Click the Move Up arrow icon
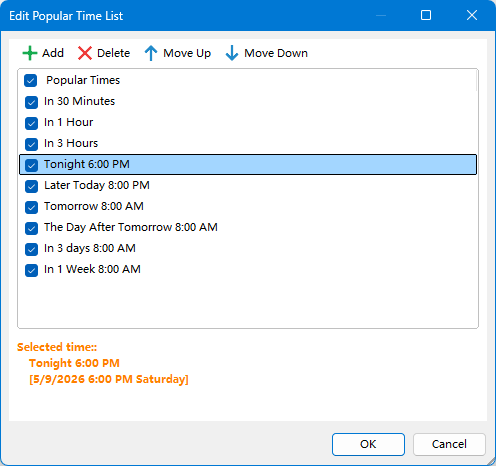This screenshot has height=466, width=496. (x=151, y=53)
